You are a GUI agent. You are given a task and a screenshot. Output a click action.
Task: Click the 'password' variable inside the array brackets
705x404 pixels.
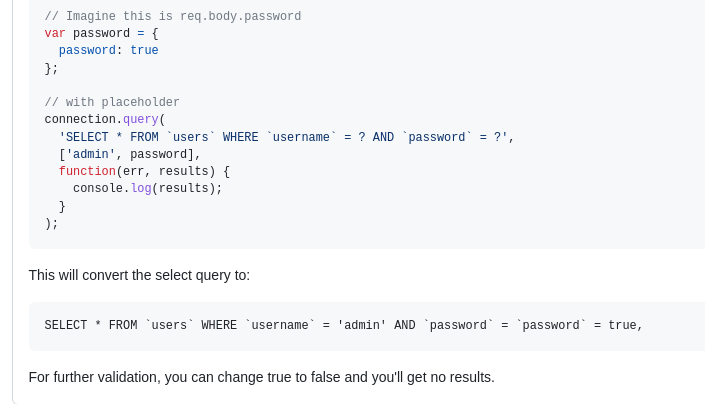pyautogui.click(x=158, y=154)
